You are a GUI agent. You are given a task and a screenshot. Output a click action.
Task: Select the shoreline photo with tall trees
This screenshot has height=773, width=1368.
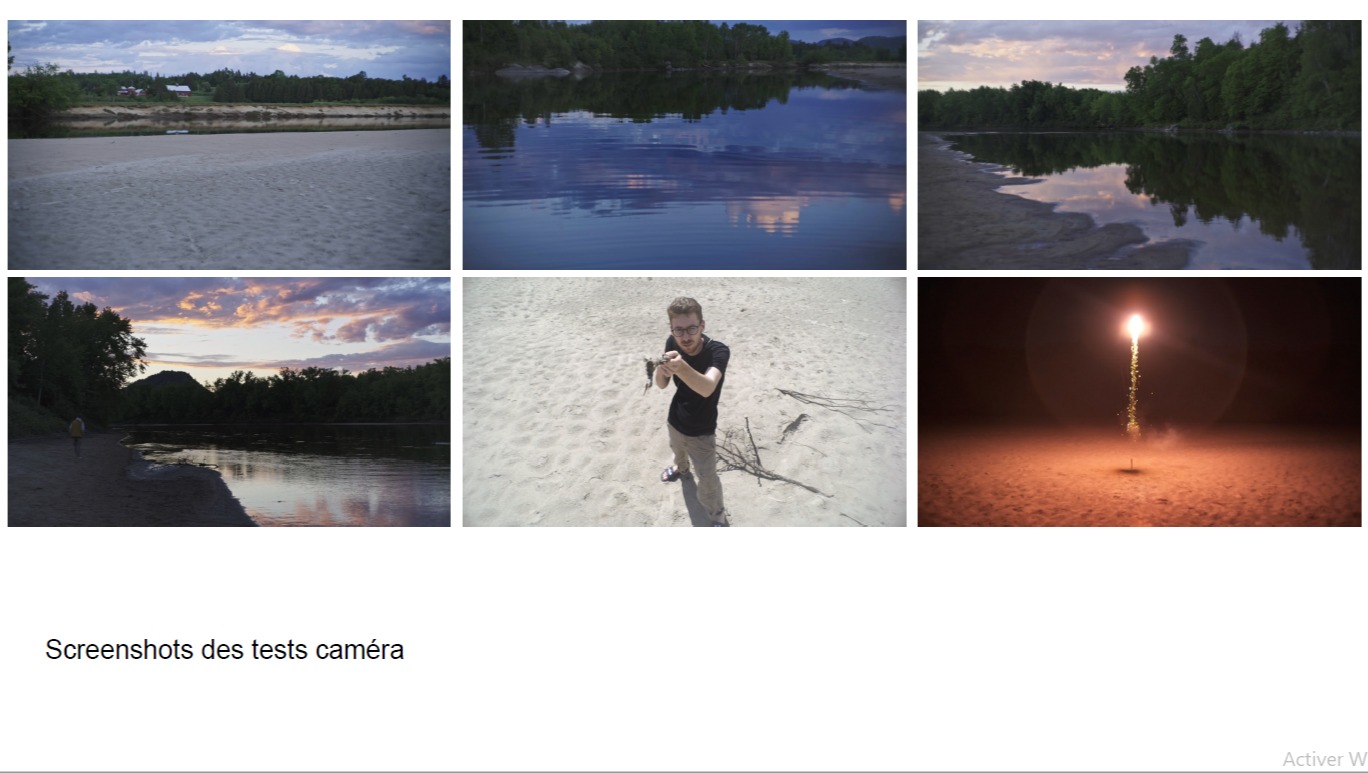pyautogui.click(x=1139, y=145)
